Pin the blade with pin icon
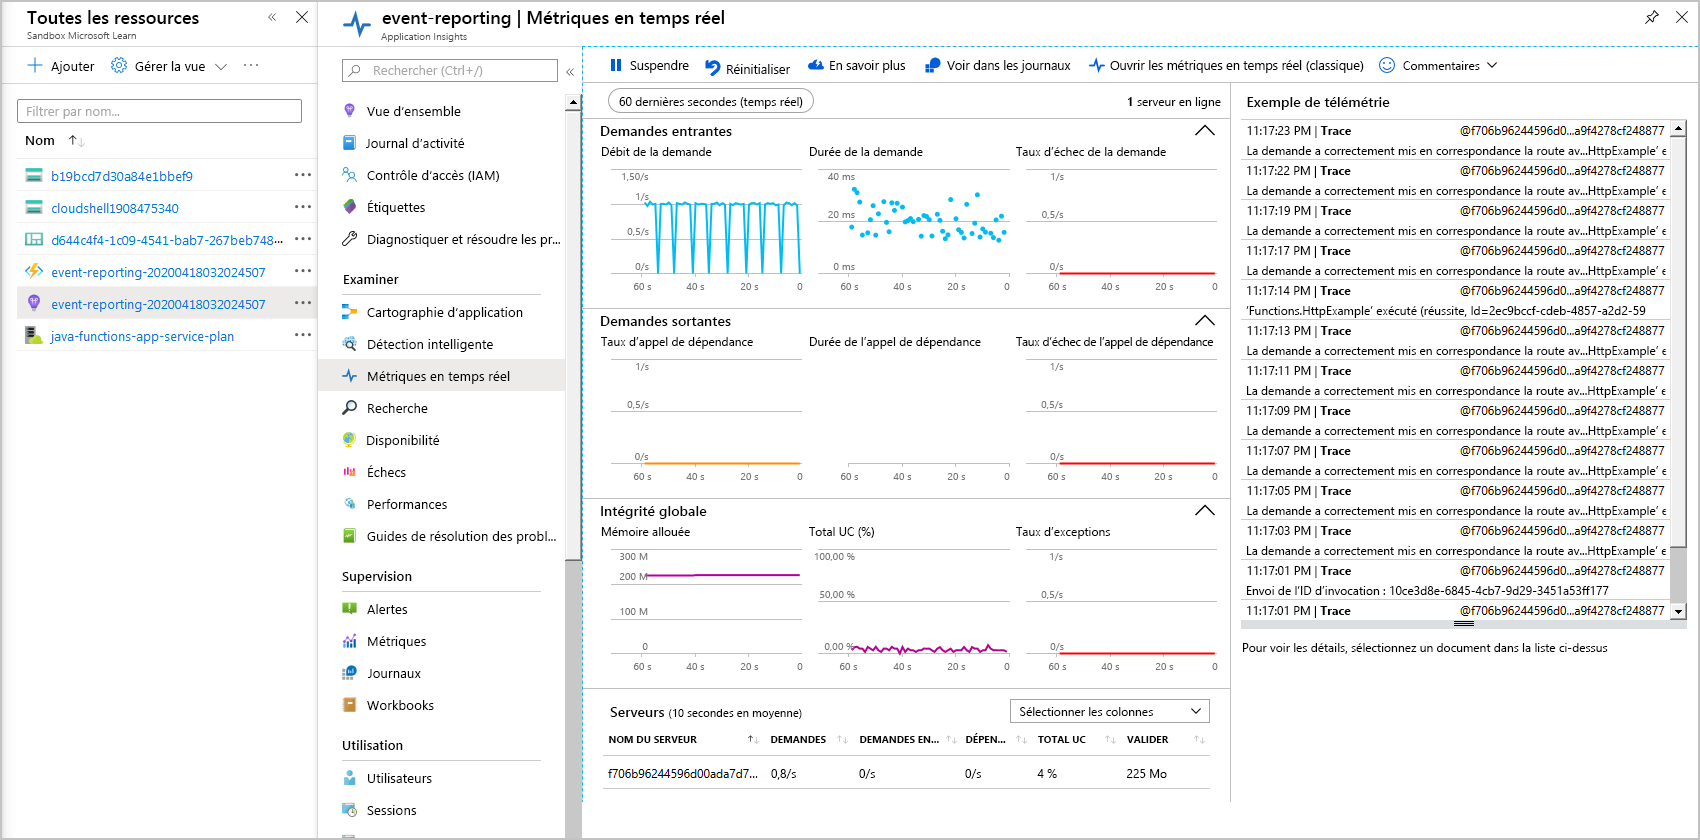The image size is (1700, 840). [x=1652, y=17]
